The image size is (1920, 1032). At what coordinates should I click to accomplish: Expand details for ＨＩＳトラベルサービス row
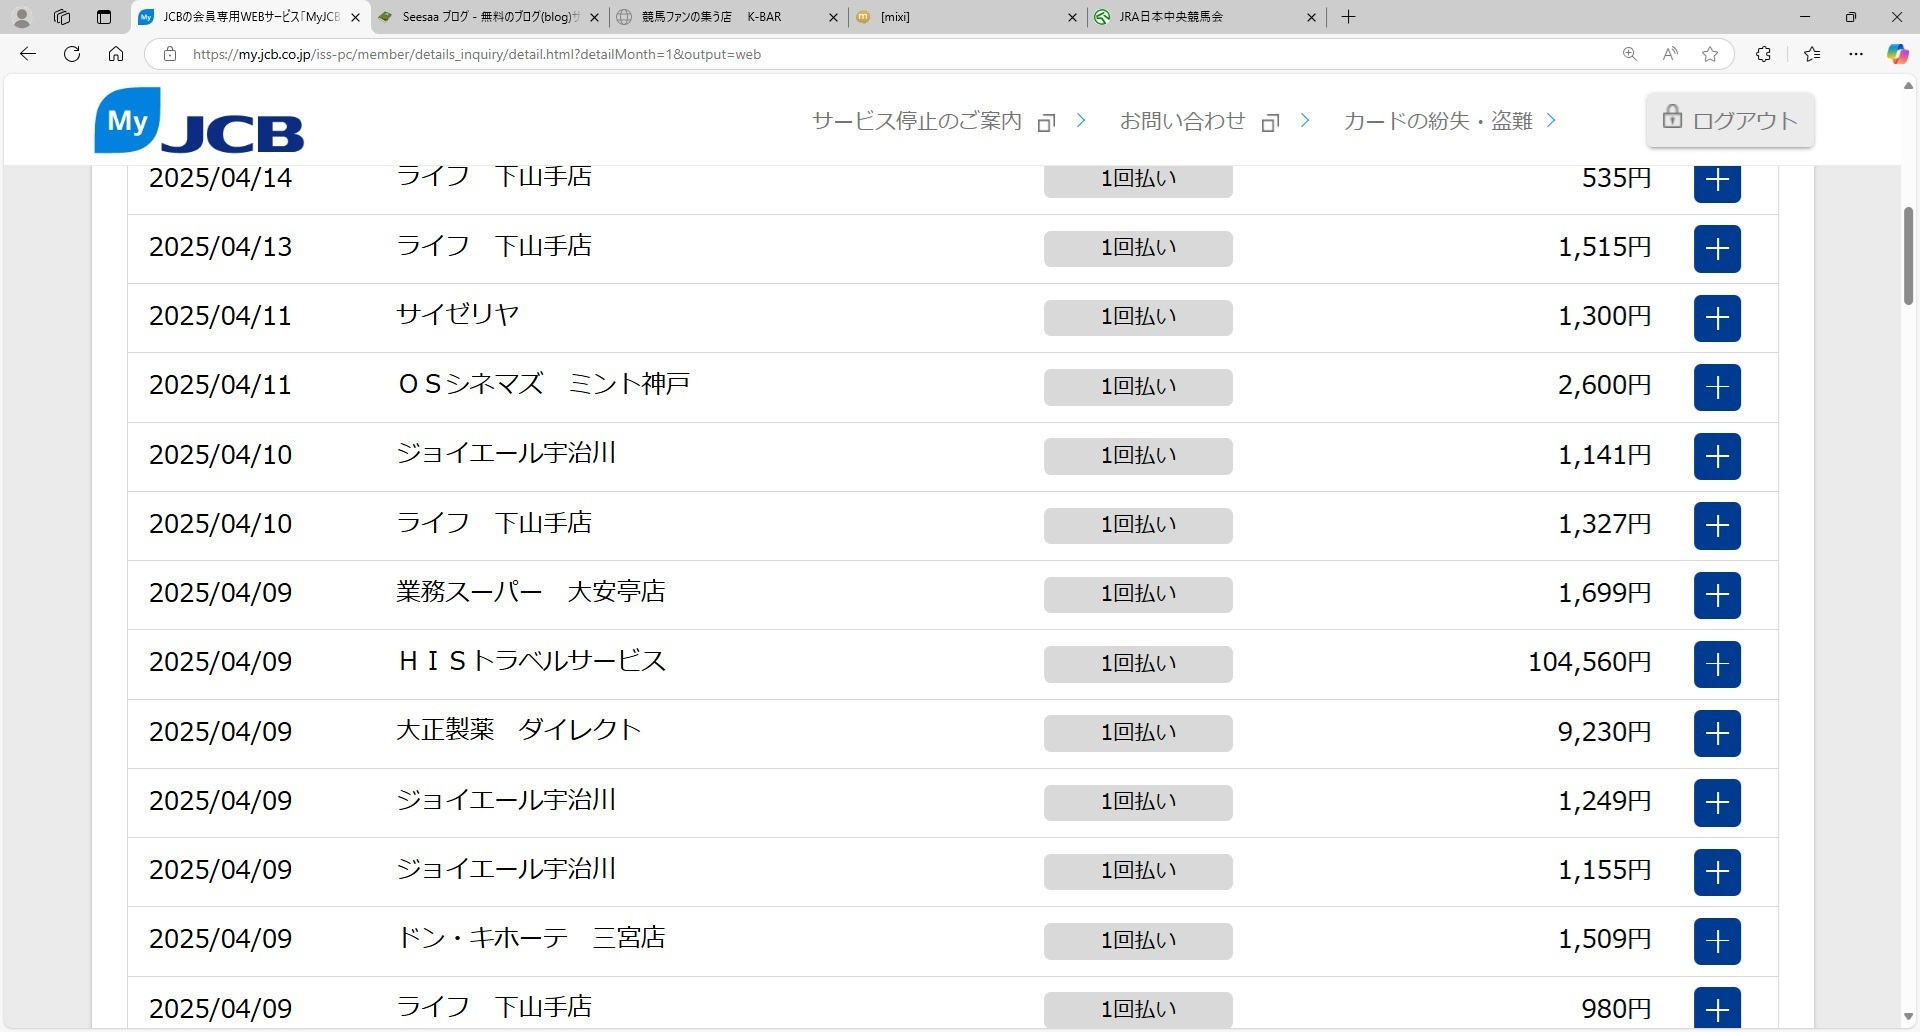1717,664
